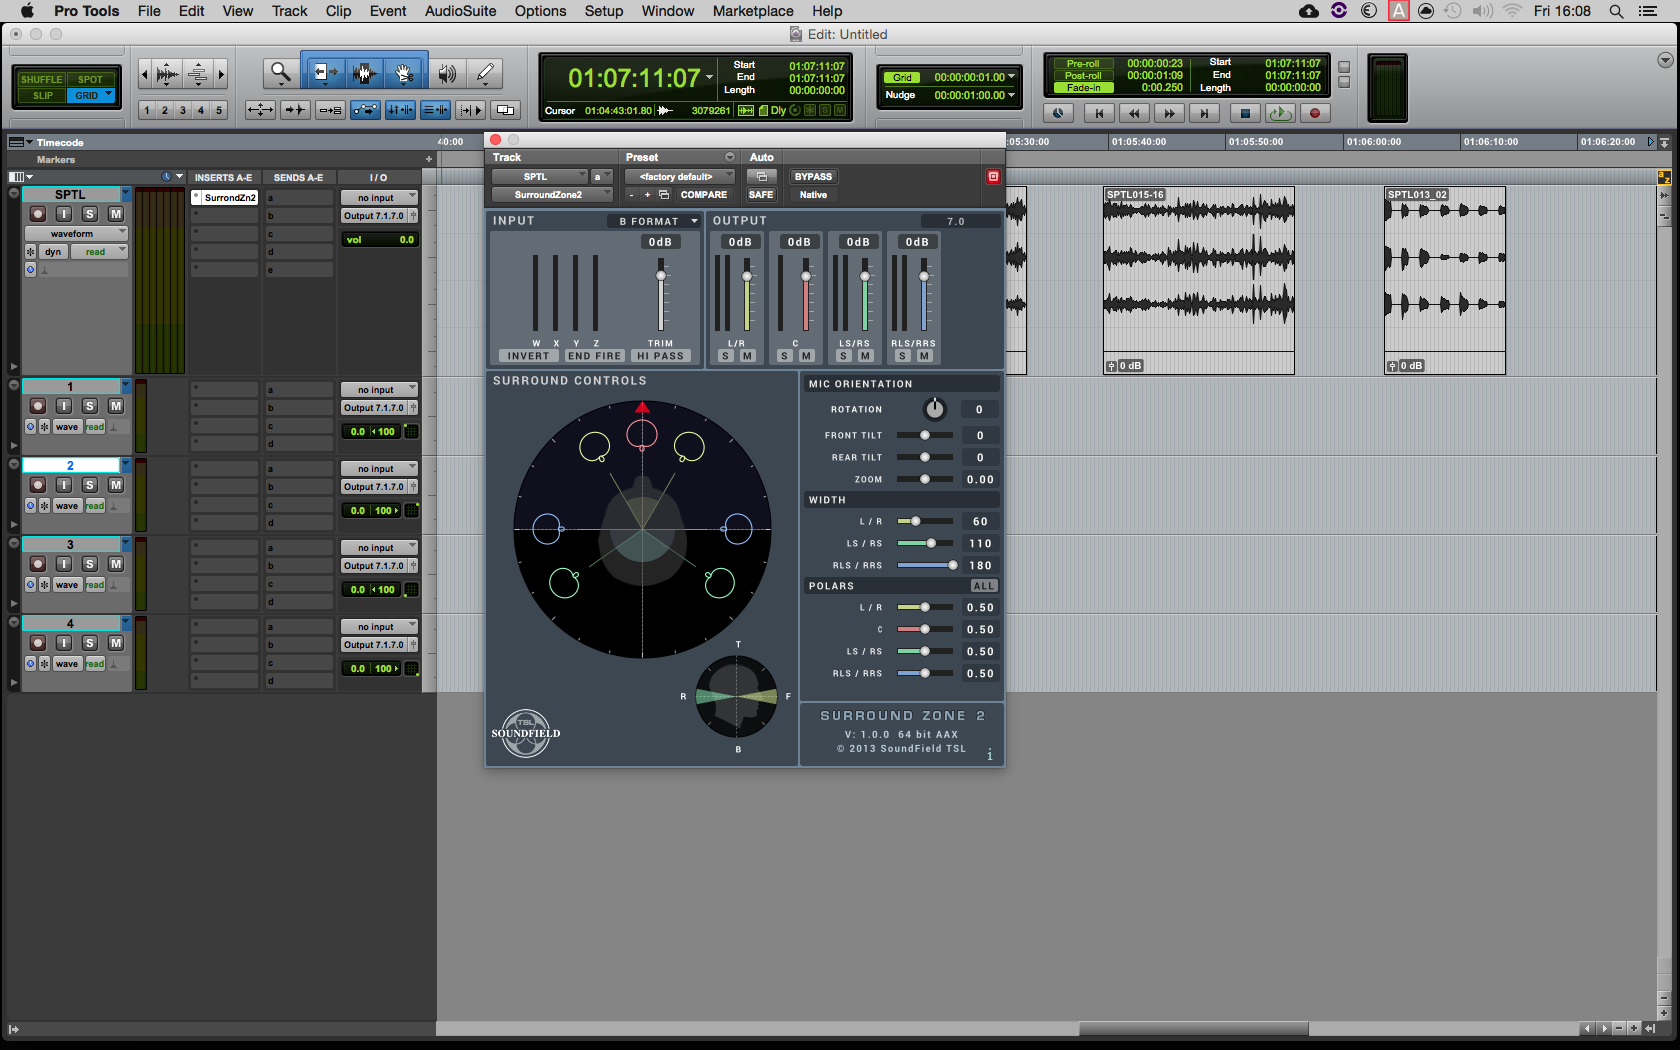Select the Zoomer magnifier tool
The height and width of the screenshot is (1050, 1680).
281,72
